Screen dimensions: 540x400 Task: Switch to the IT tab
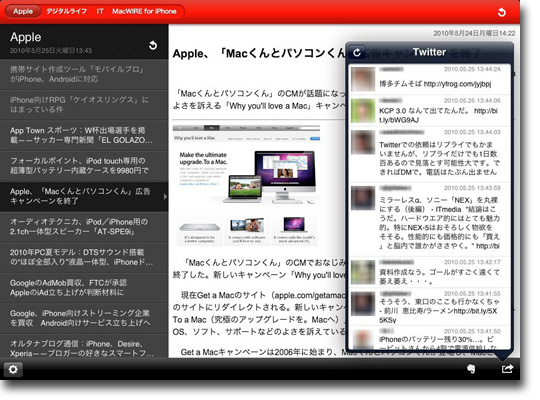tap(100, 11)
